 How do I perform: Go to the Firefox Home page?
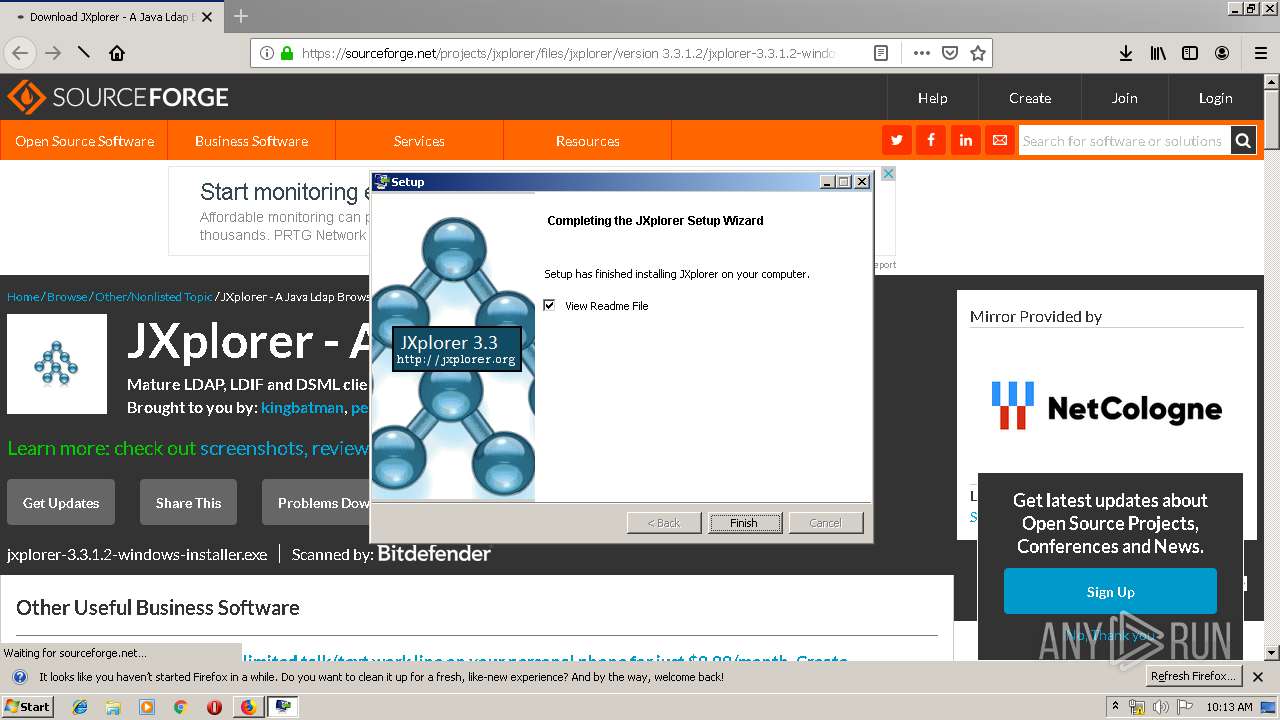[117, 53]
